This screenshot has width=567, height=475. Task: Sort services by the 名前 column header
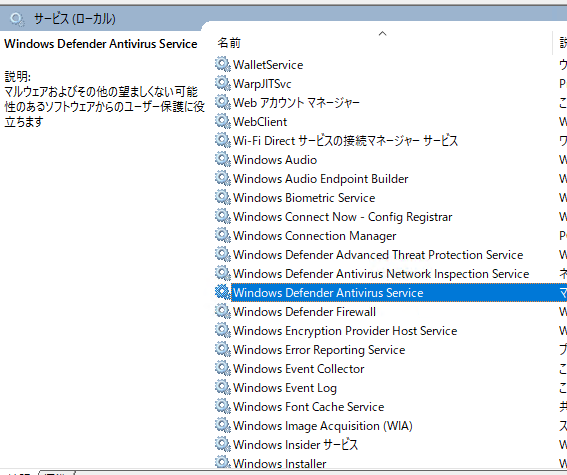(229, 43)
